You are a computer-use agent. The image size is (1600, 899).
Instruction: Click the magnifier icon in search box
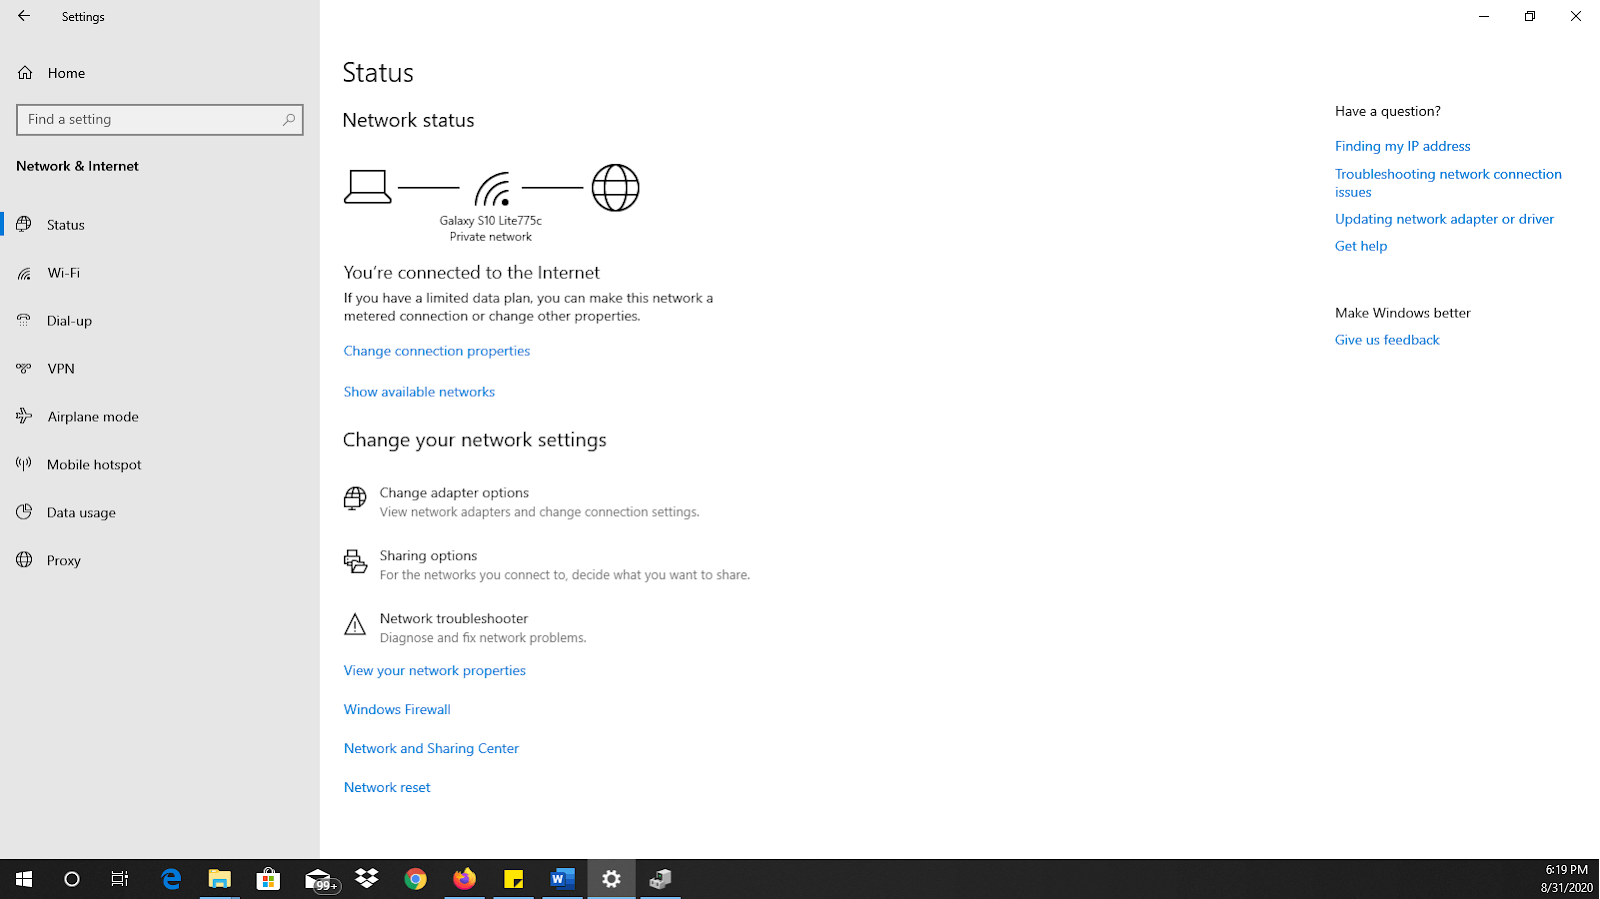click(x=289, y=120)
